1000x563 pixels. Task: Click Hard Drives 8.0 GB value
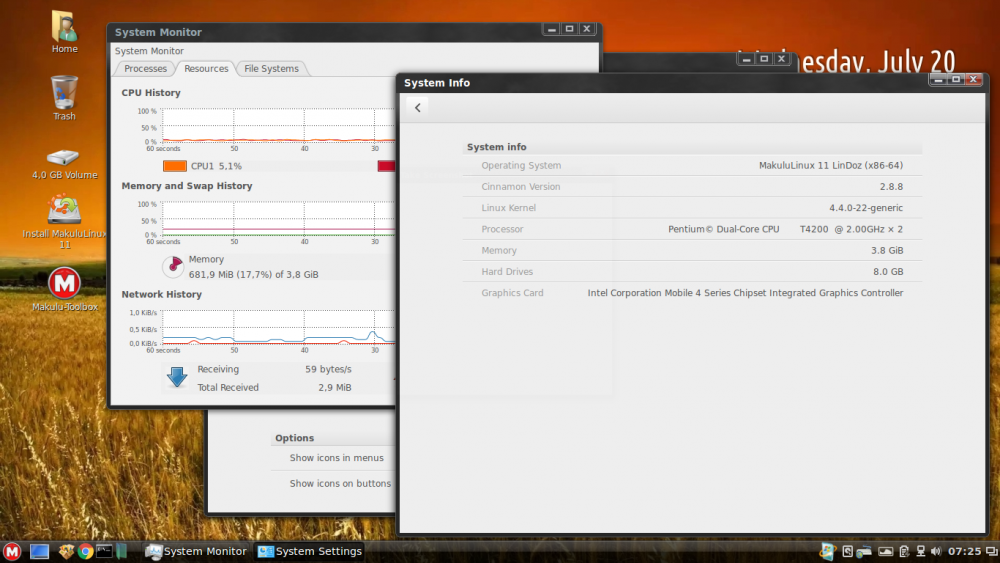click(x=888, y=272)
